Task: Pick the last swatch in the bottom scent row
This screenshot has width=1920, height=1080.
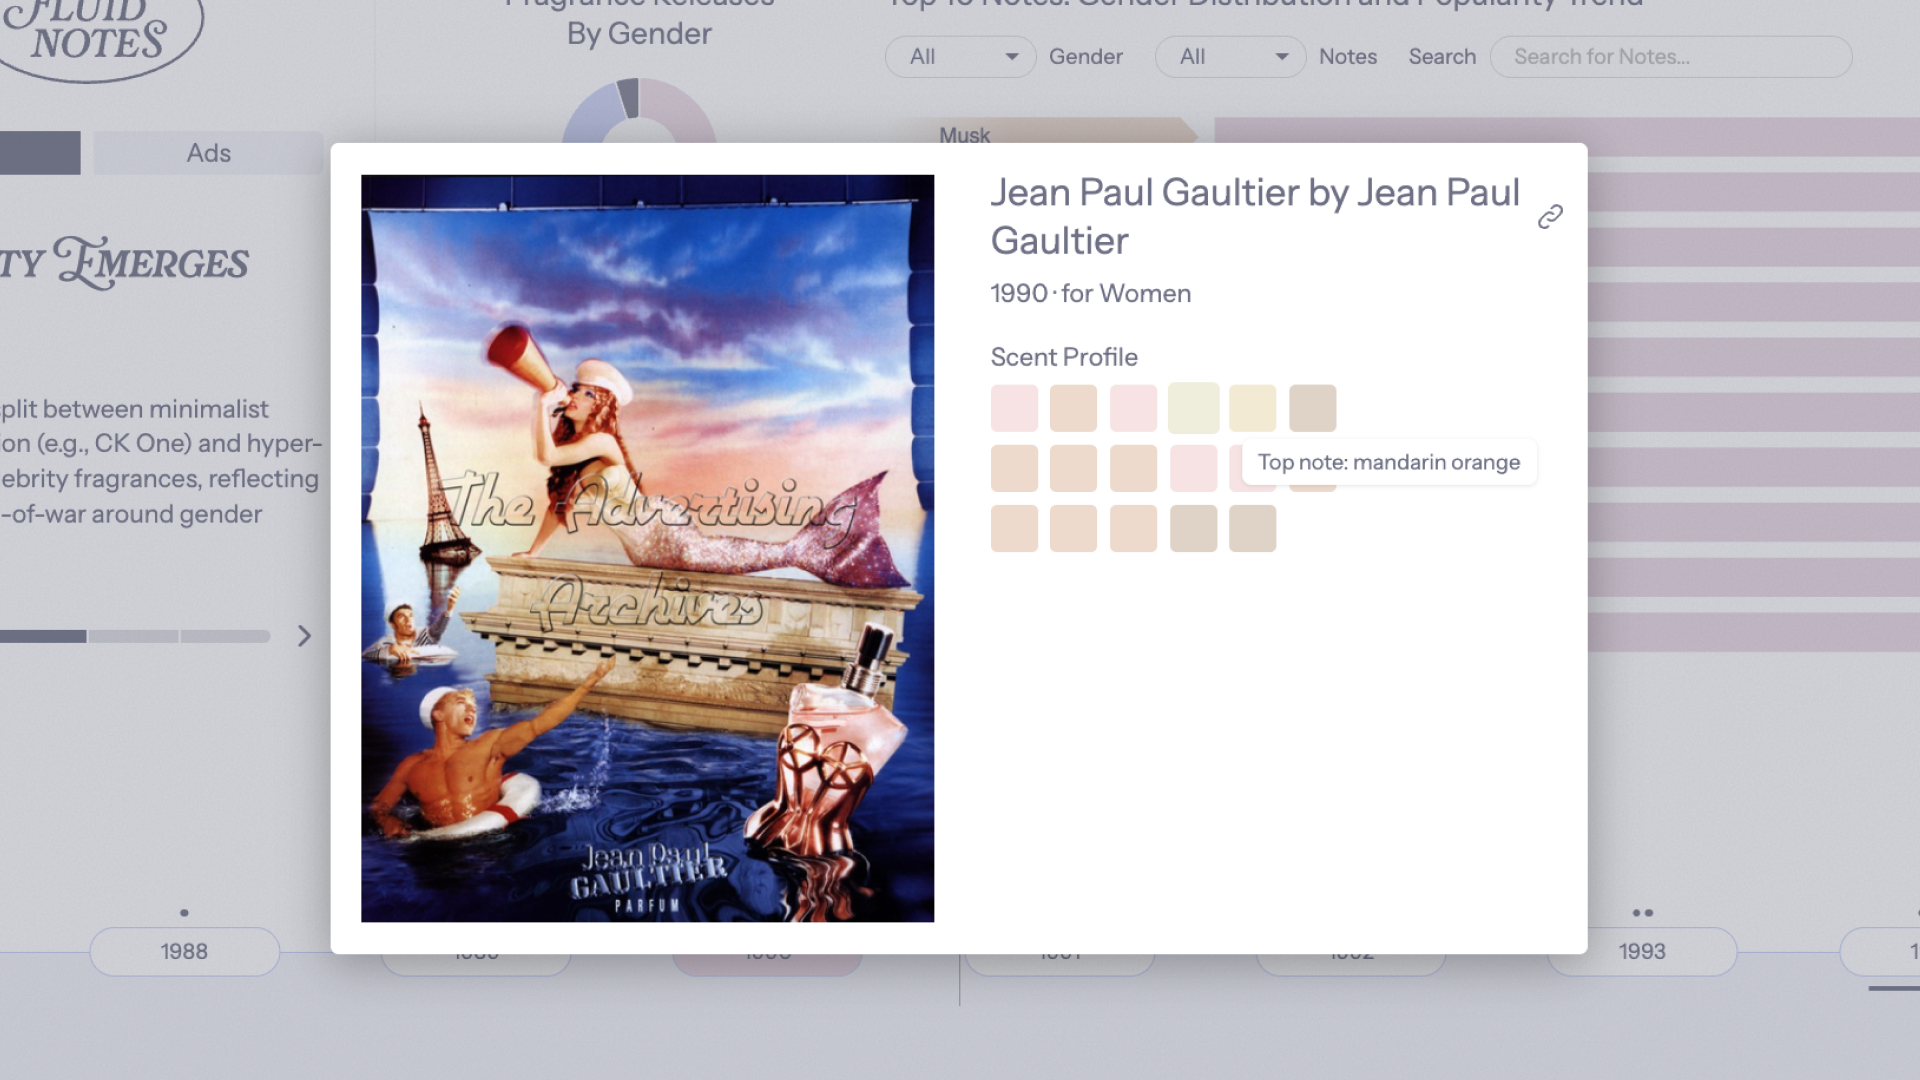Action: (1252, 528)
